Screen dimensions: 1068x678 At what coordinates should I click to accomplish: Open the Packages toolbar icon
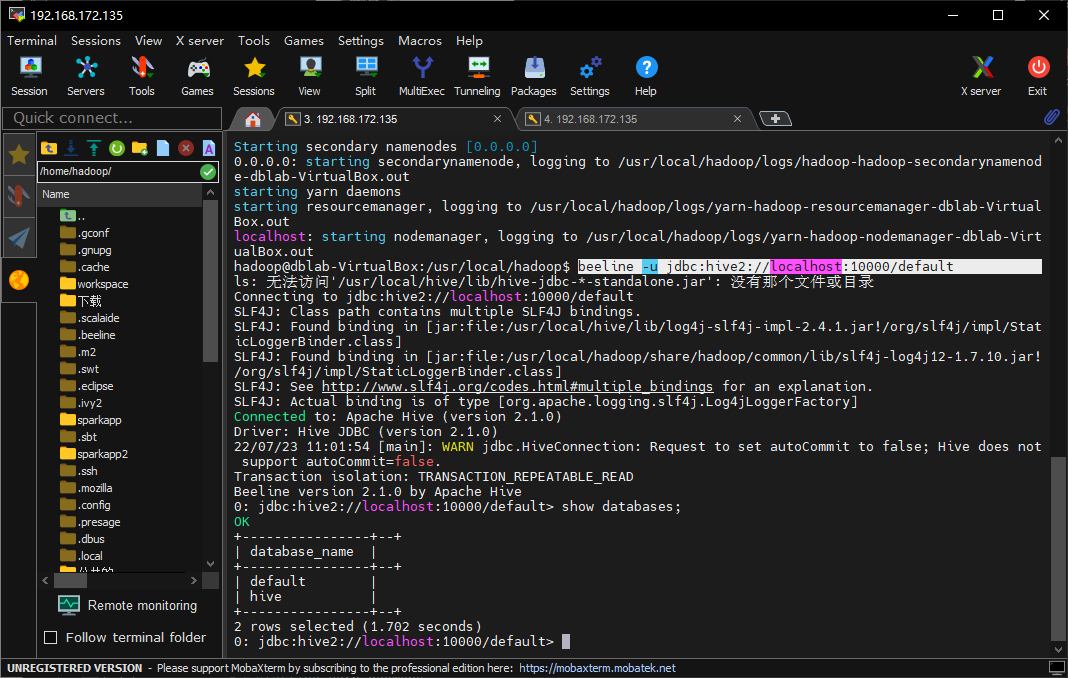(534, 76)
